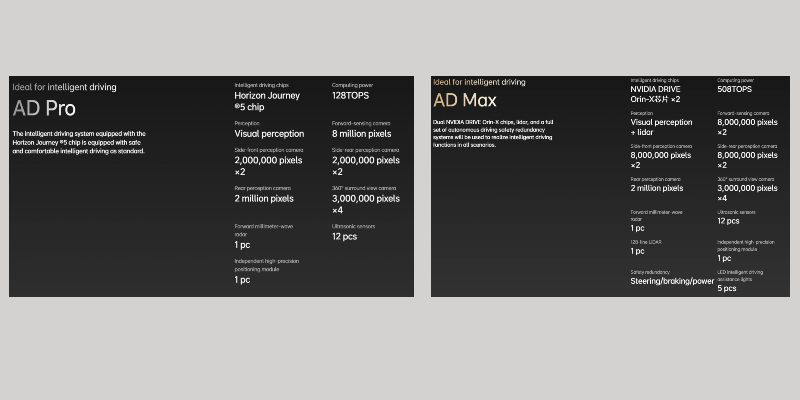Viewport: 800px width, 400px height.
Task: Click '8 million pixels' forward camera value
Action: click(361, 134)
